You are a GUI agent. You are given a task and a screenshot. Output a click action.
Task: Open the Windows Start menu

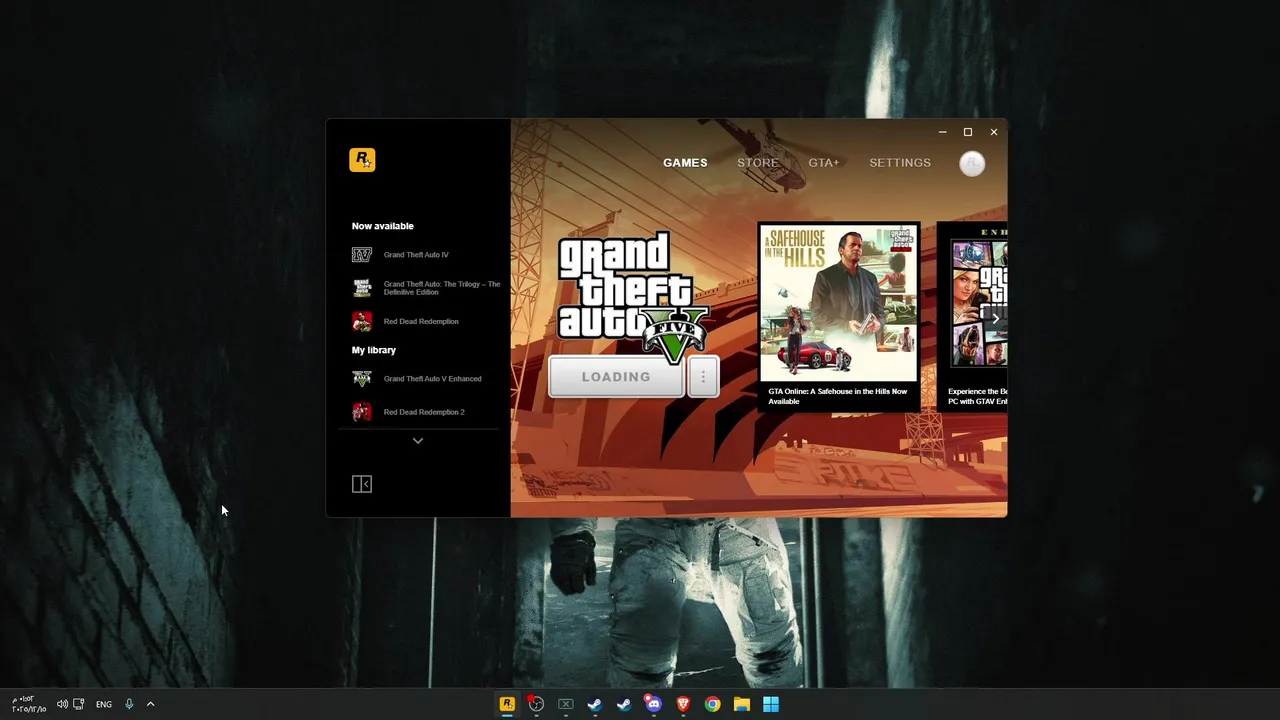(x=771, y=704)
